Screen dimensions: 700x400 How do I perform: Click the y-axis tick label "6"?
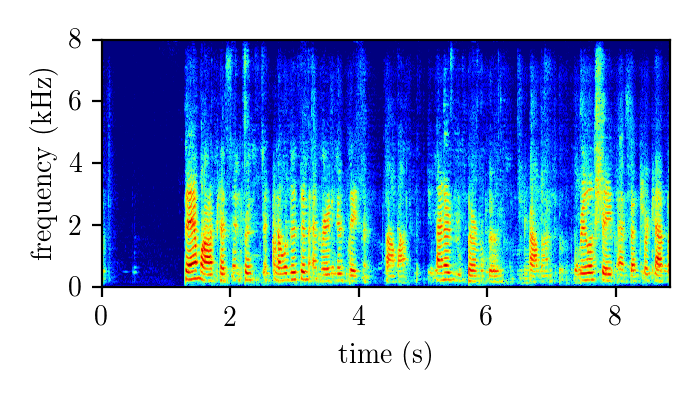point(75,102)
